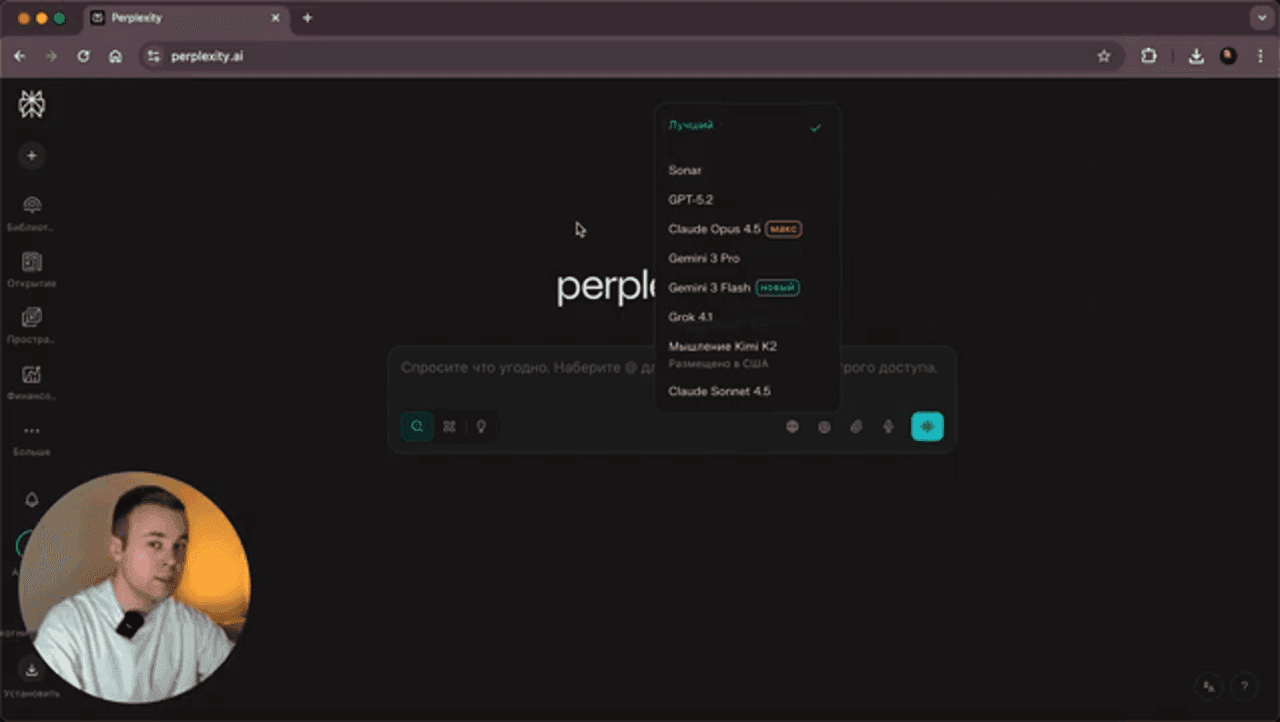This screenshot has height=722, width=1280.
Task: Choose the Gemini 3 Pro model
Action: [746, 258]
